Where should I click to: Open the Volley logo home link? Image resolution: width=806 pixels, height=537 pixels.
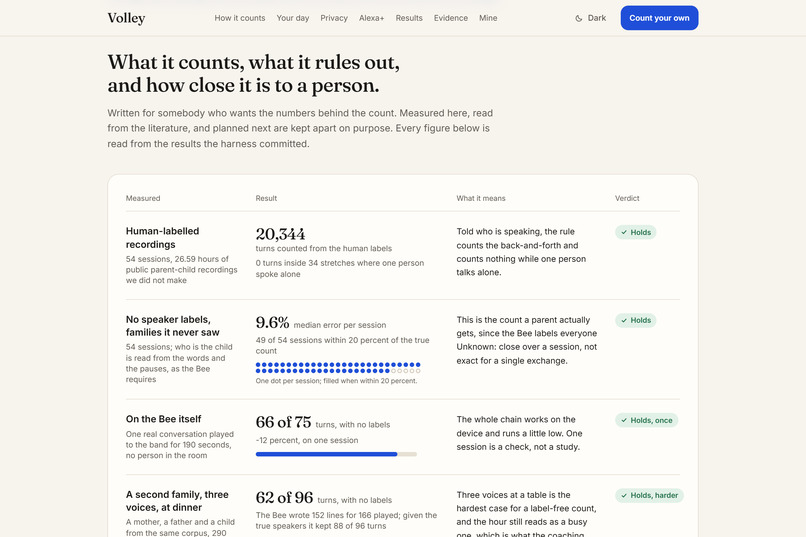[126, 18]
